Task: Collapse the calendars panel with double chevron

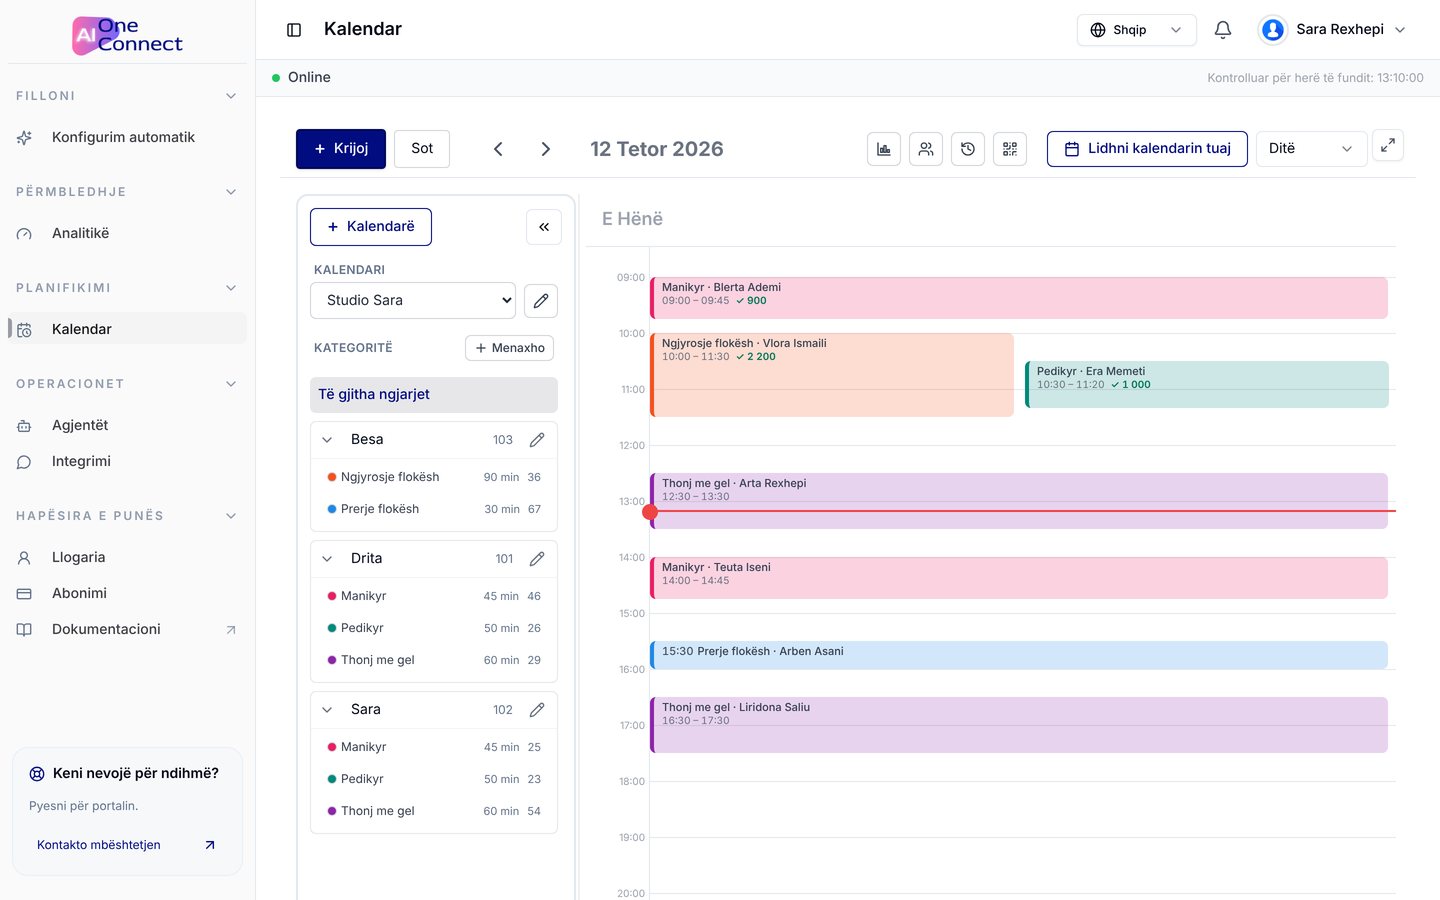Action: (544, 227)
